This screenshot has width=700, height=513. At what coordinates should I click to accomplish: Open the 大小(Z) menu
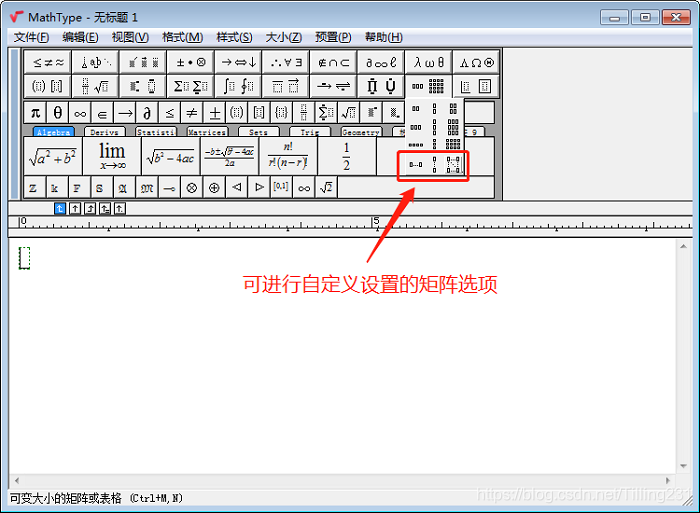(x=283, y=37)
